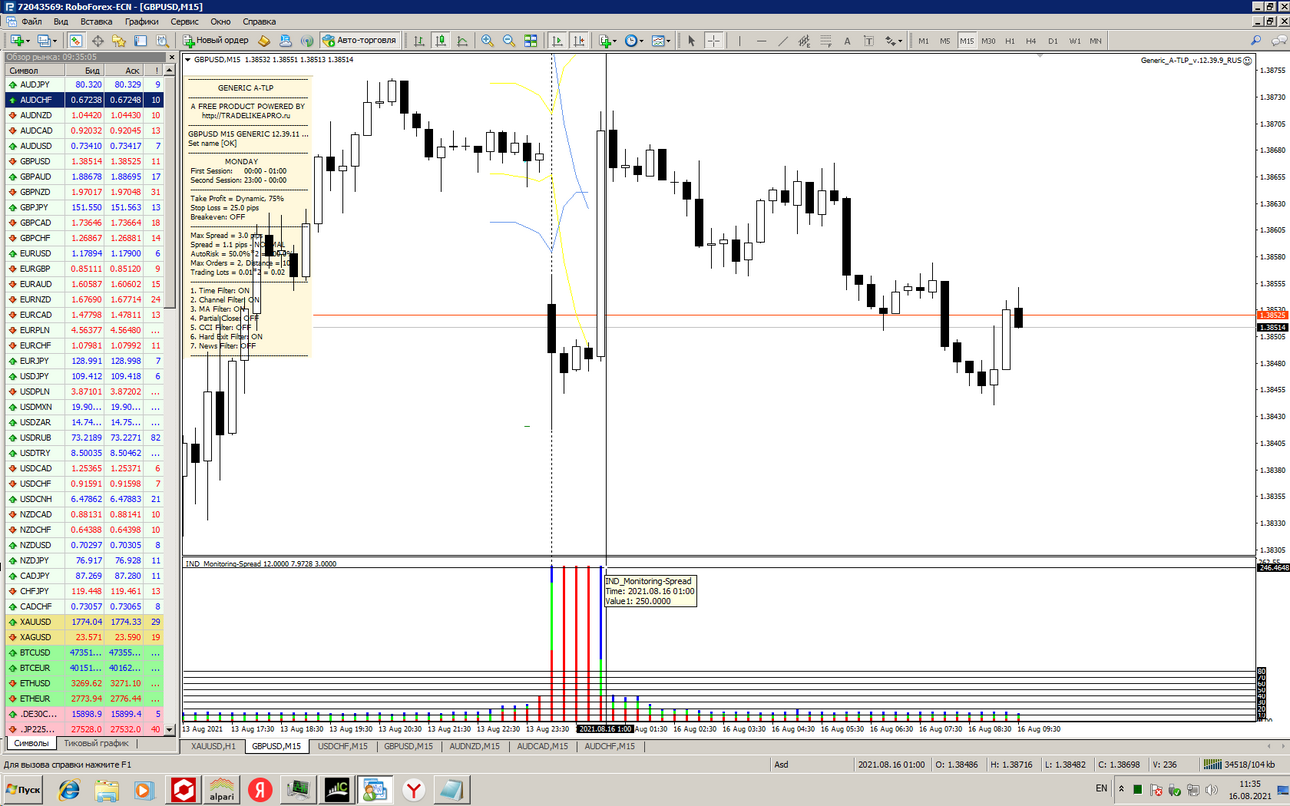Open Internet Explorer from the taskbar
Image resolution: width=1290 pixels, height=806 pixels.
point(69,789)
